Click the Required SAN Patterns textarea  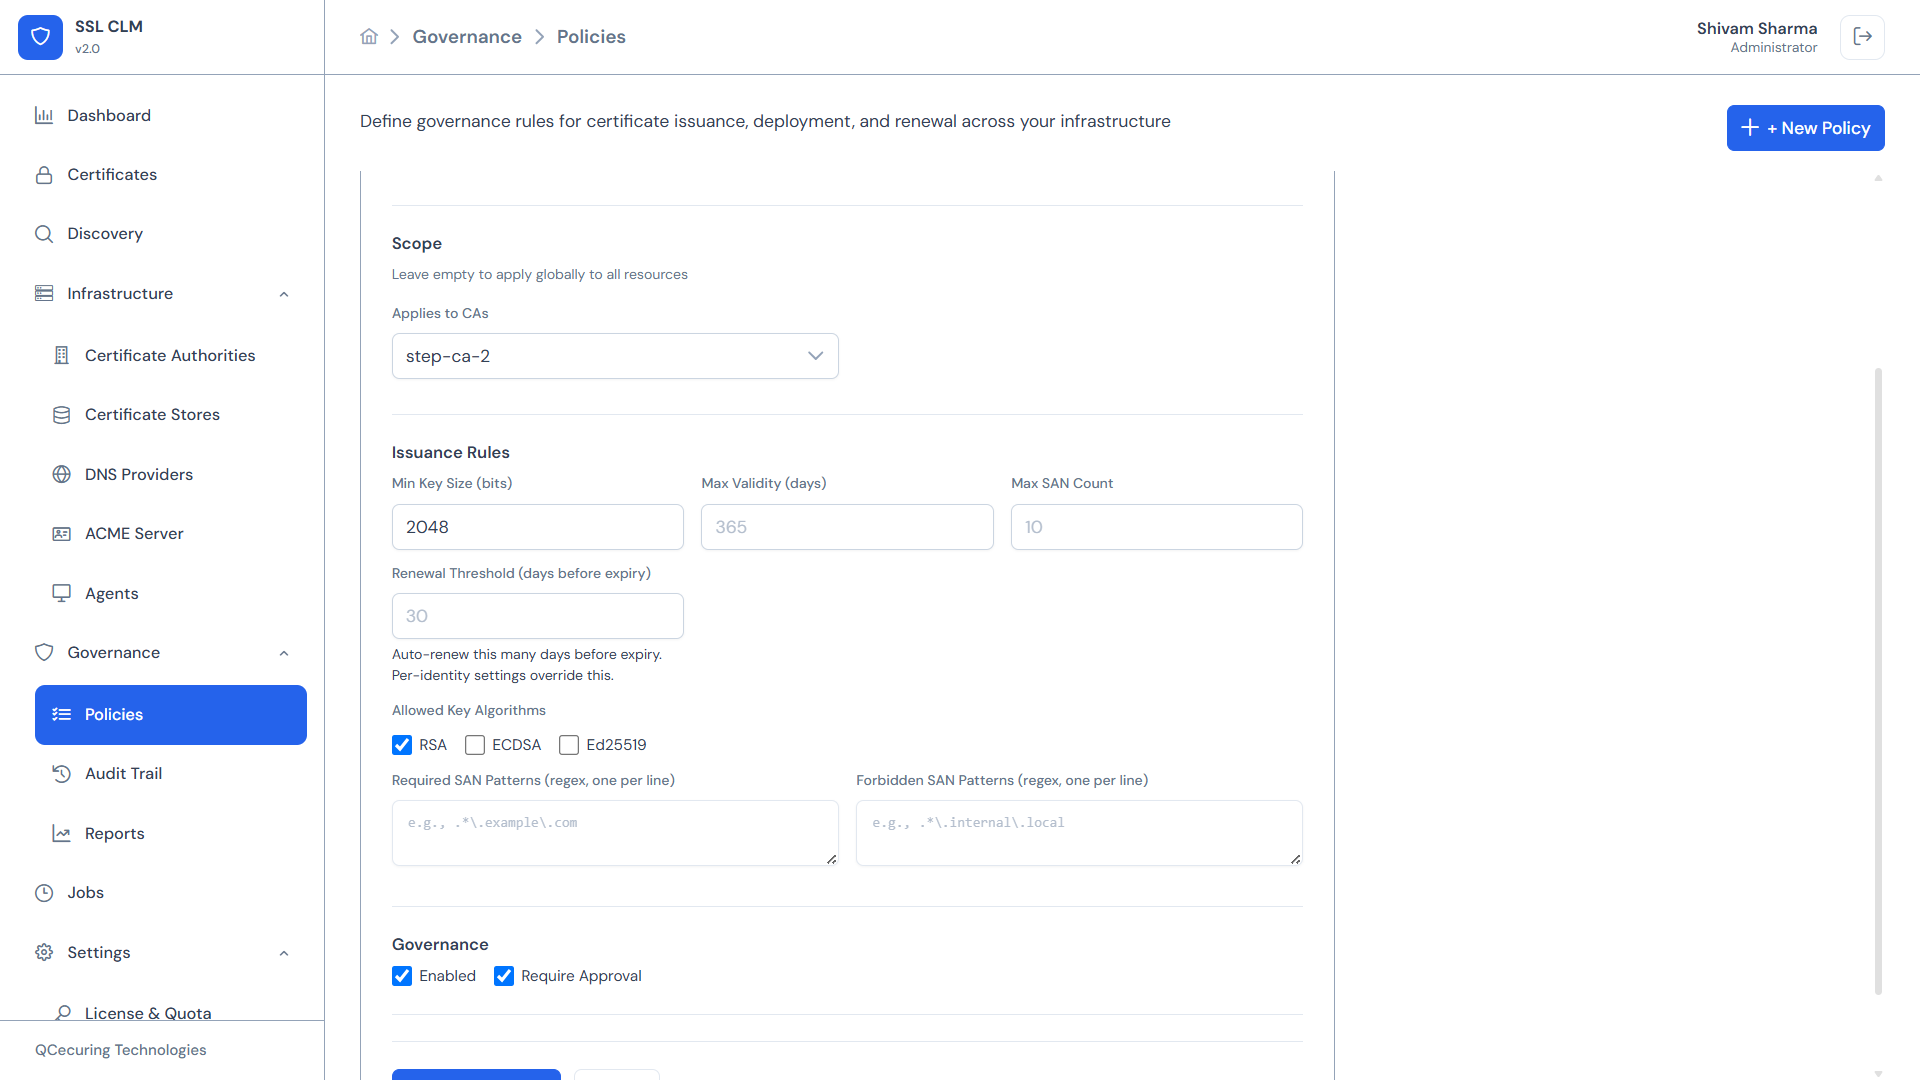click(x=615, y=833)
